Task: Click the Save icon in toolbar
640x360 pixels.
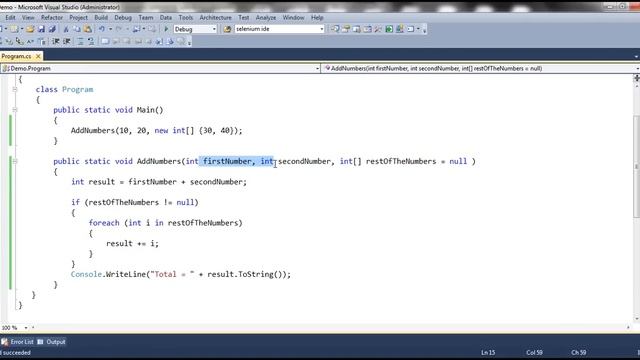Action: (41, 29)
